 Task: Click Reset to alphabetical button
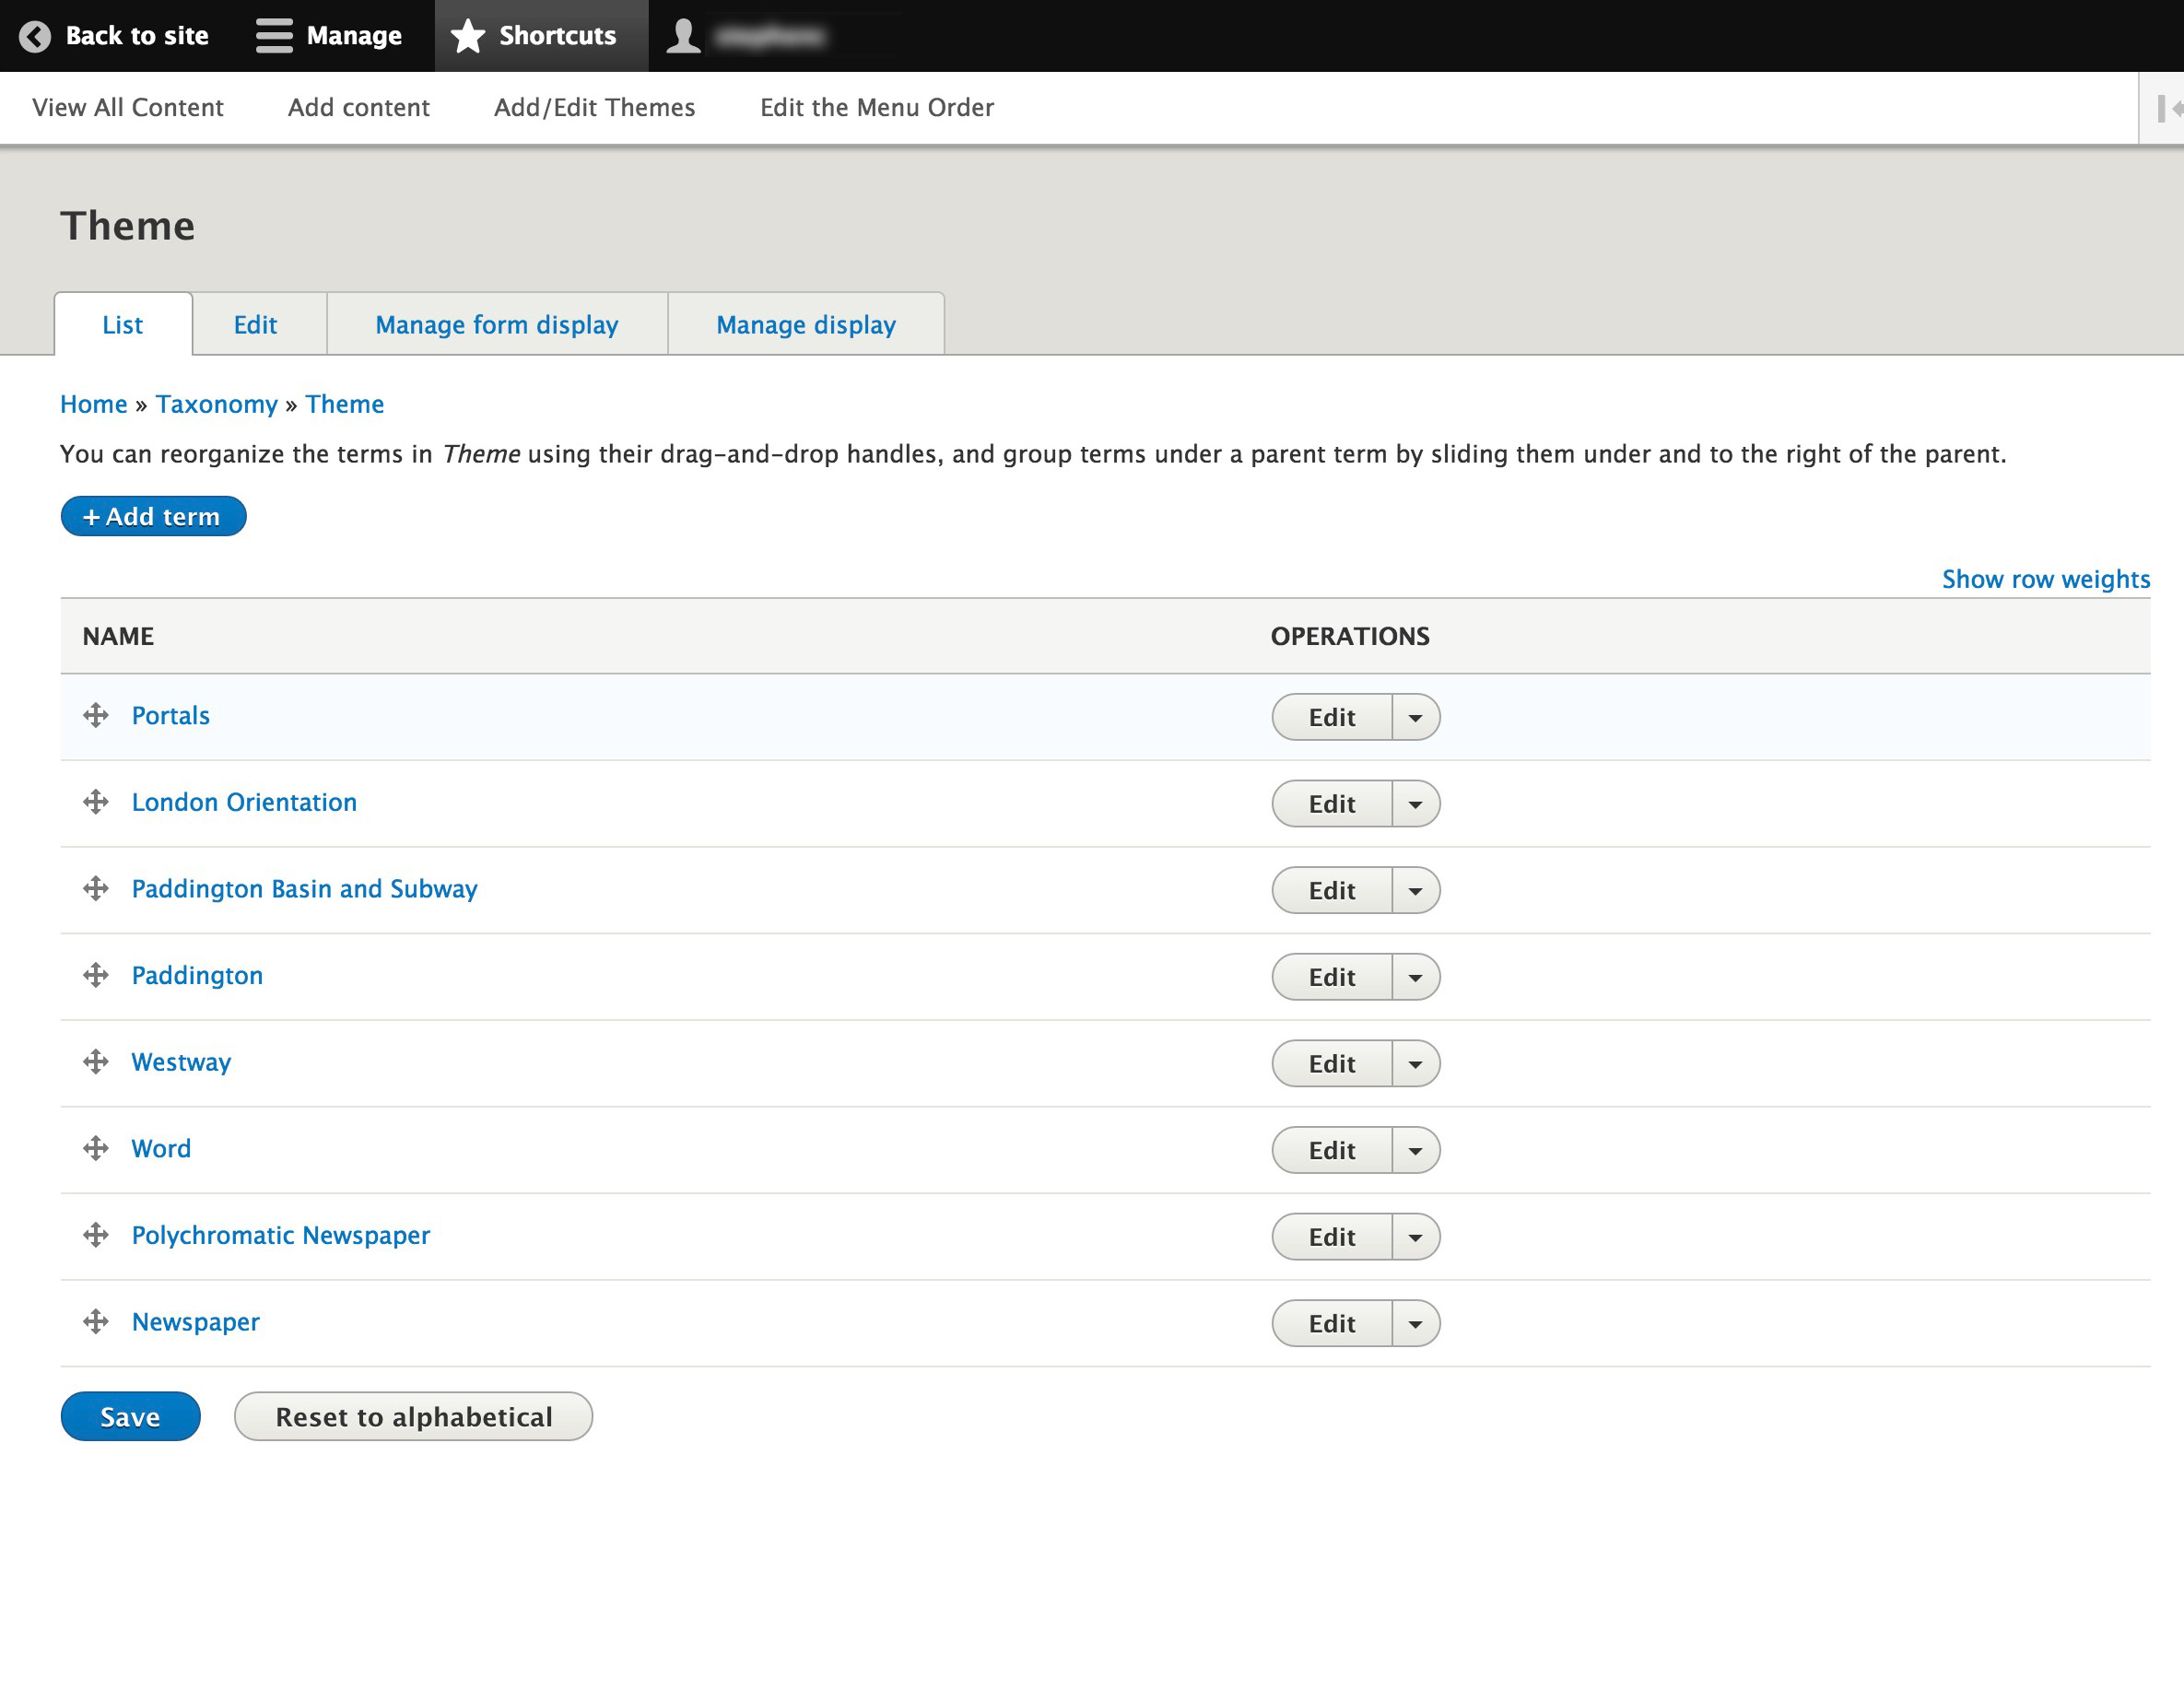click(413, 1417)
